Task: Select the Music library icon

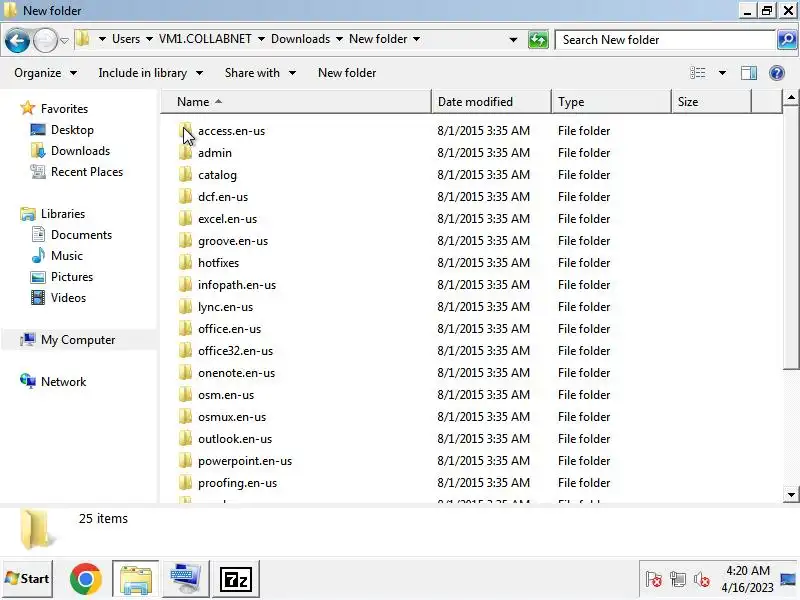Action: coord(38,256)
